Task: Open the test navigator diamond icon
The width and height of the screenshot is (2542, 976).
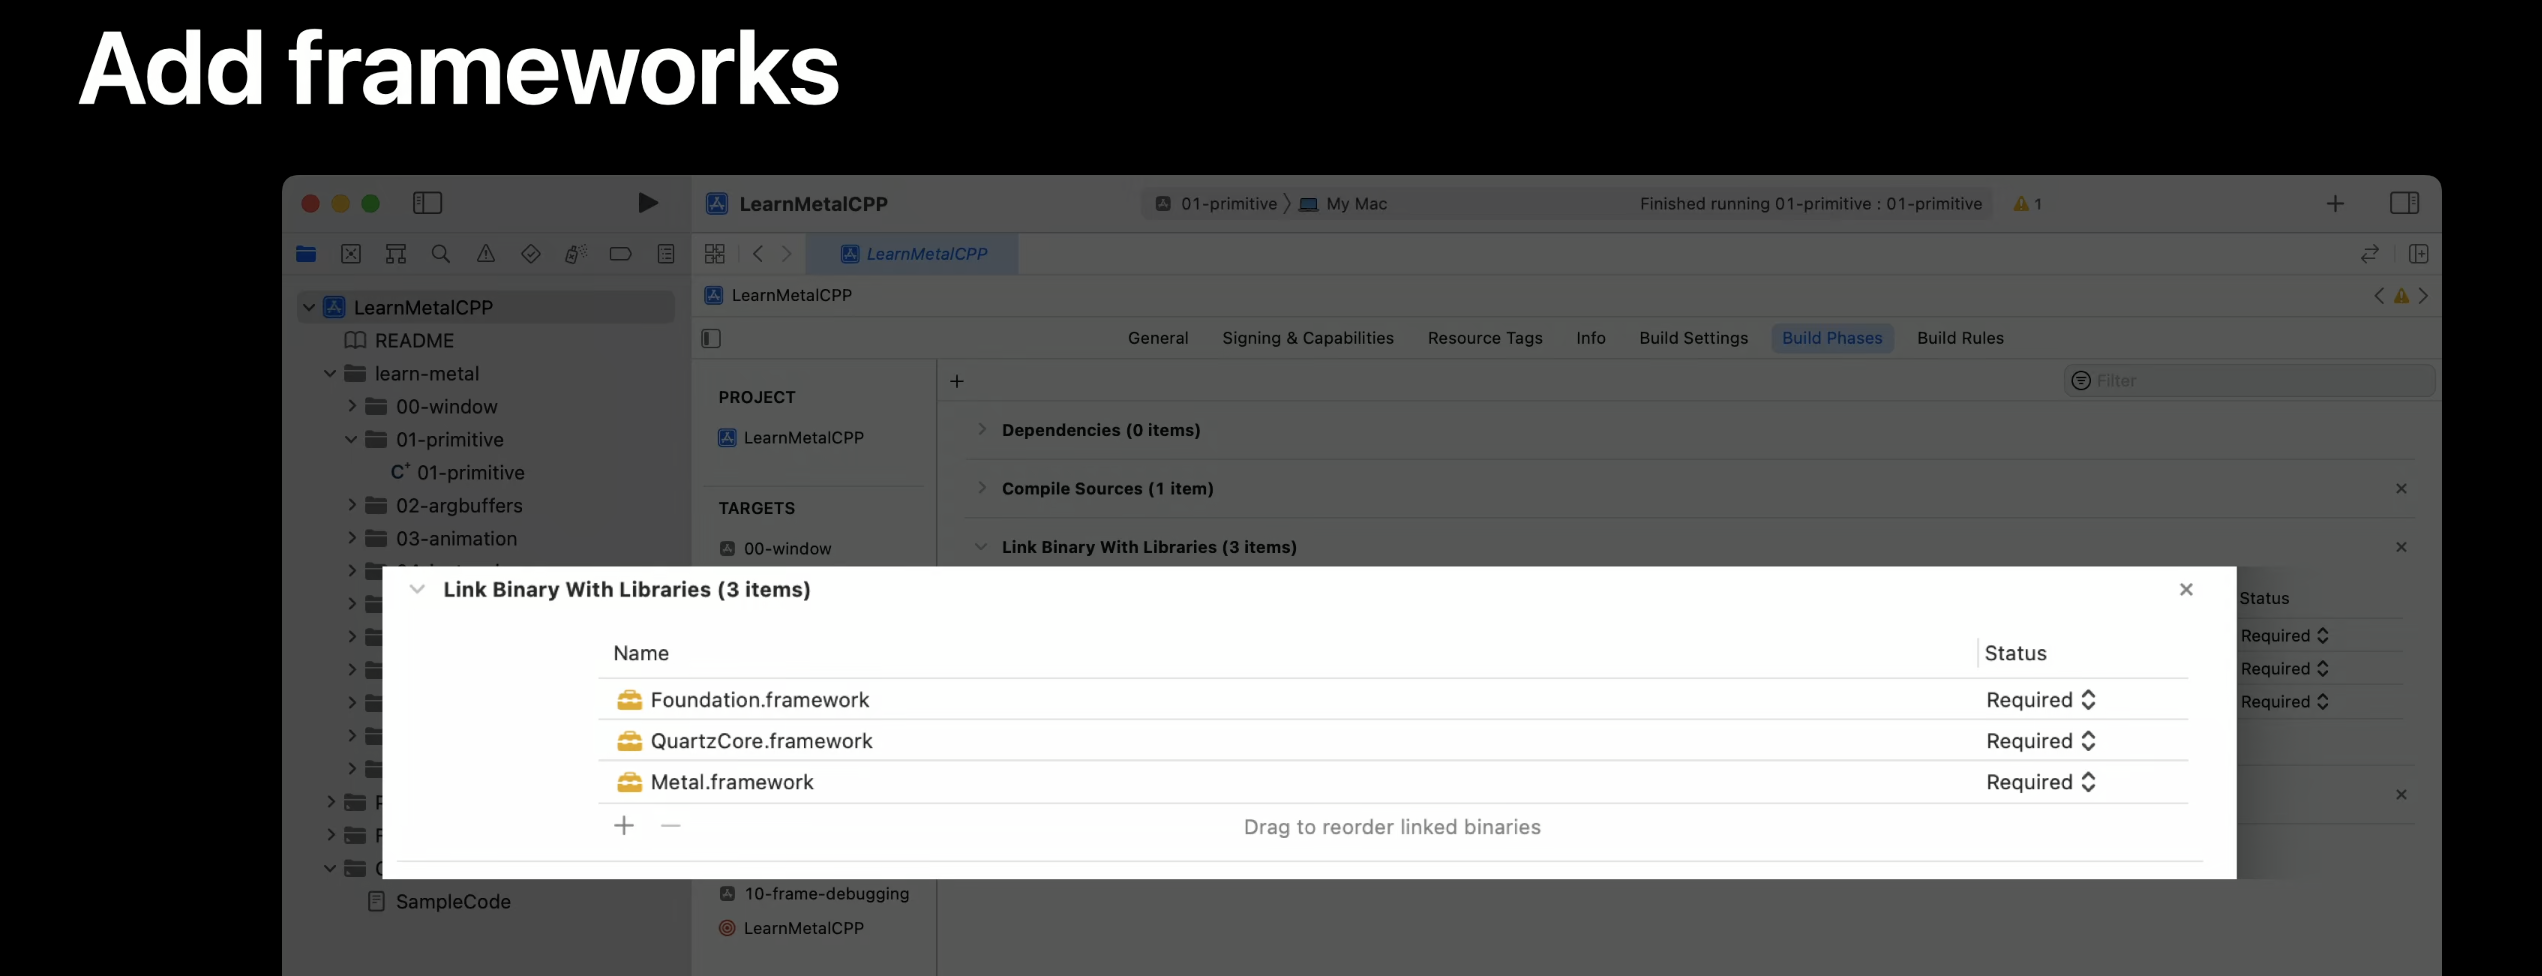Action: point(531,254)
